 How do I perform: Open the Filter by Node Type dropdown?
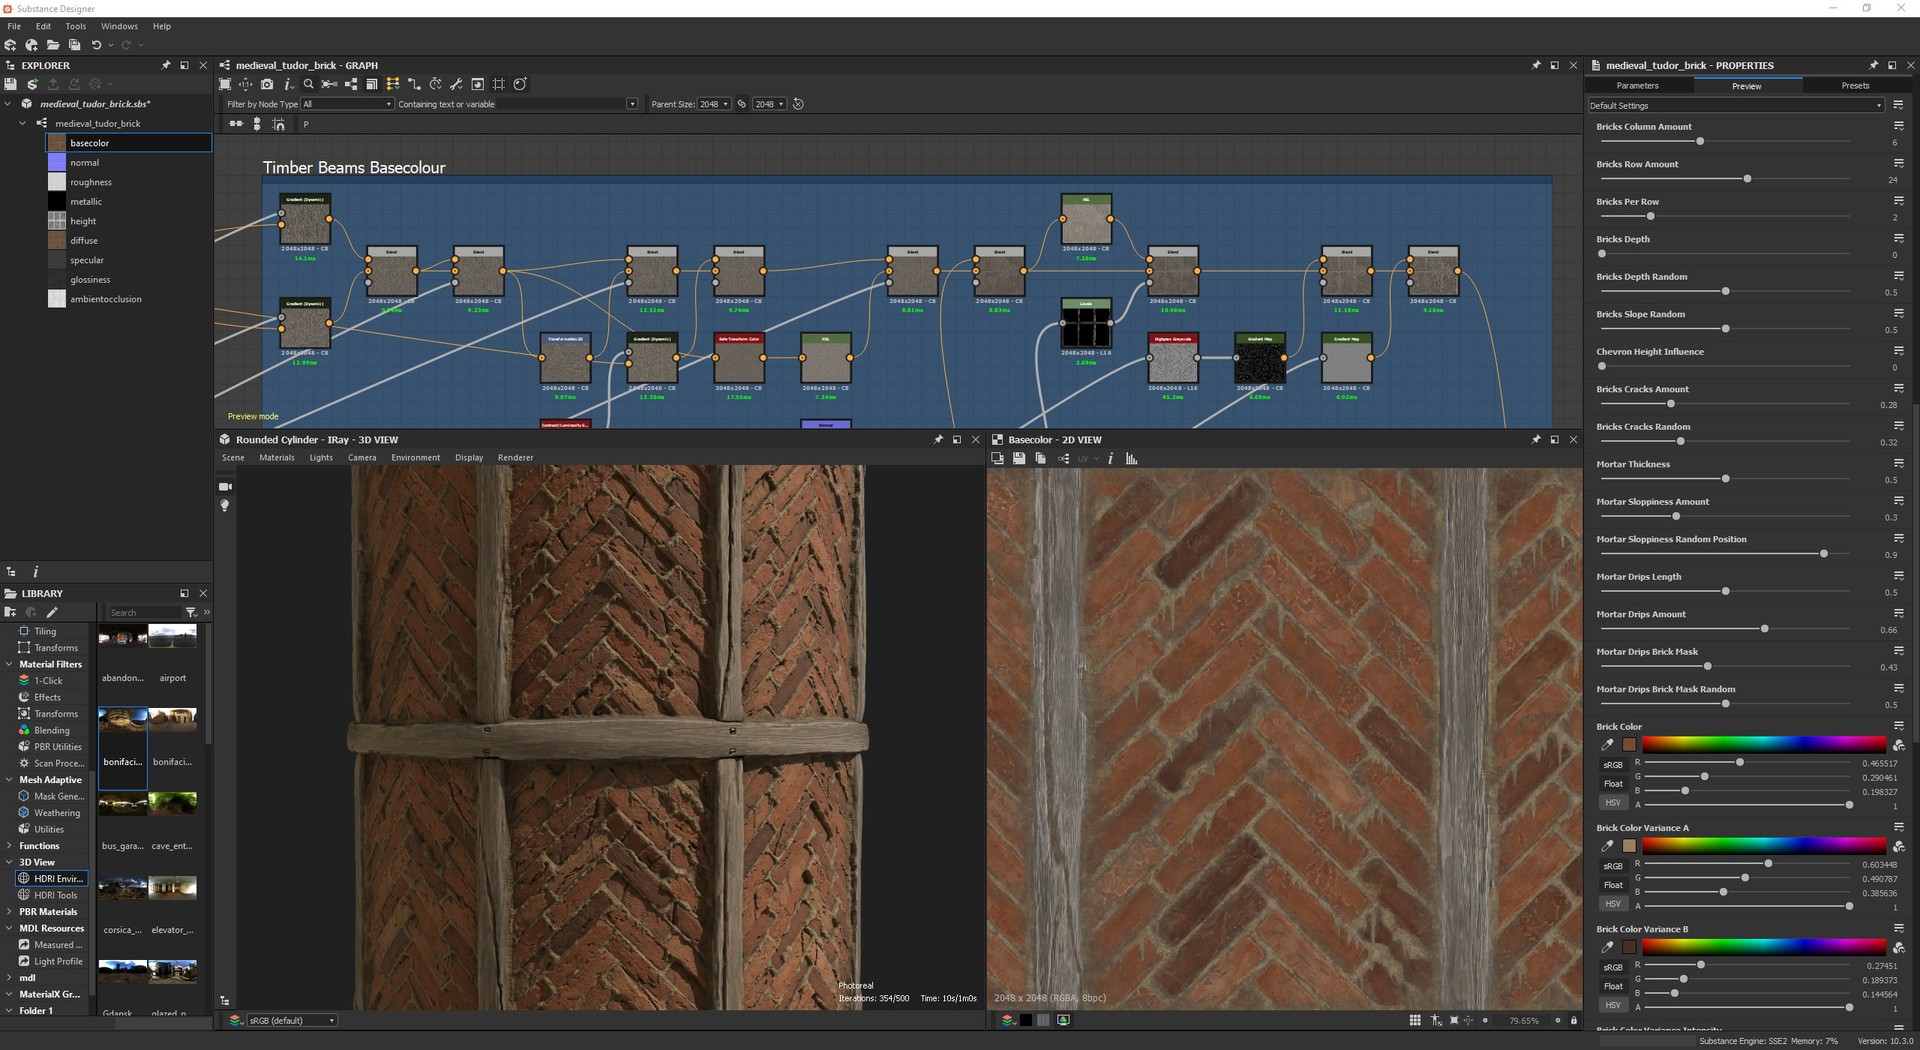[x=347, y=104]
